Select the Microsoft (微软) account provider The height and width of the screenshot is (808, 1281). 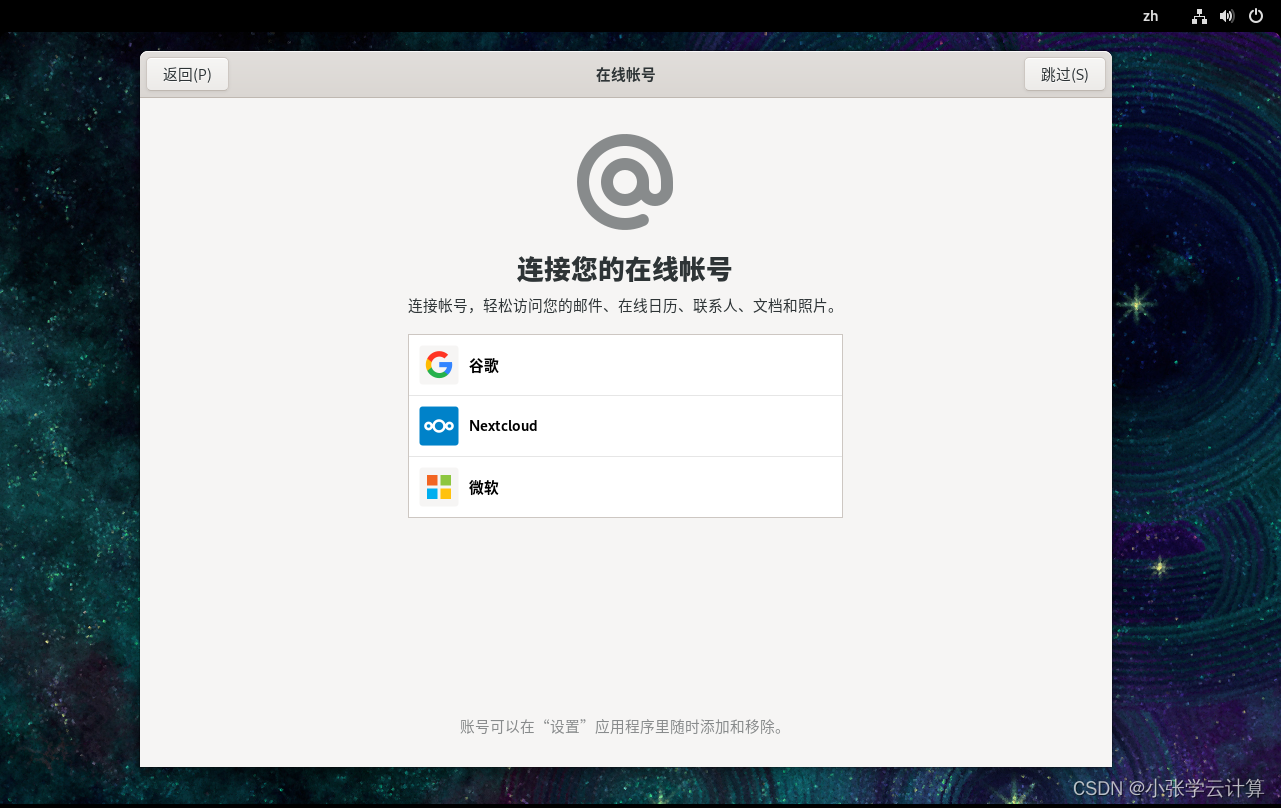(x=625, y=487)
